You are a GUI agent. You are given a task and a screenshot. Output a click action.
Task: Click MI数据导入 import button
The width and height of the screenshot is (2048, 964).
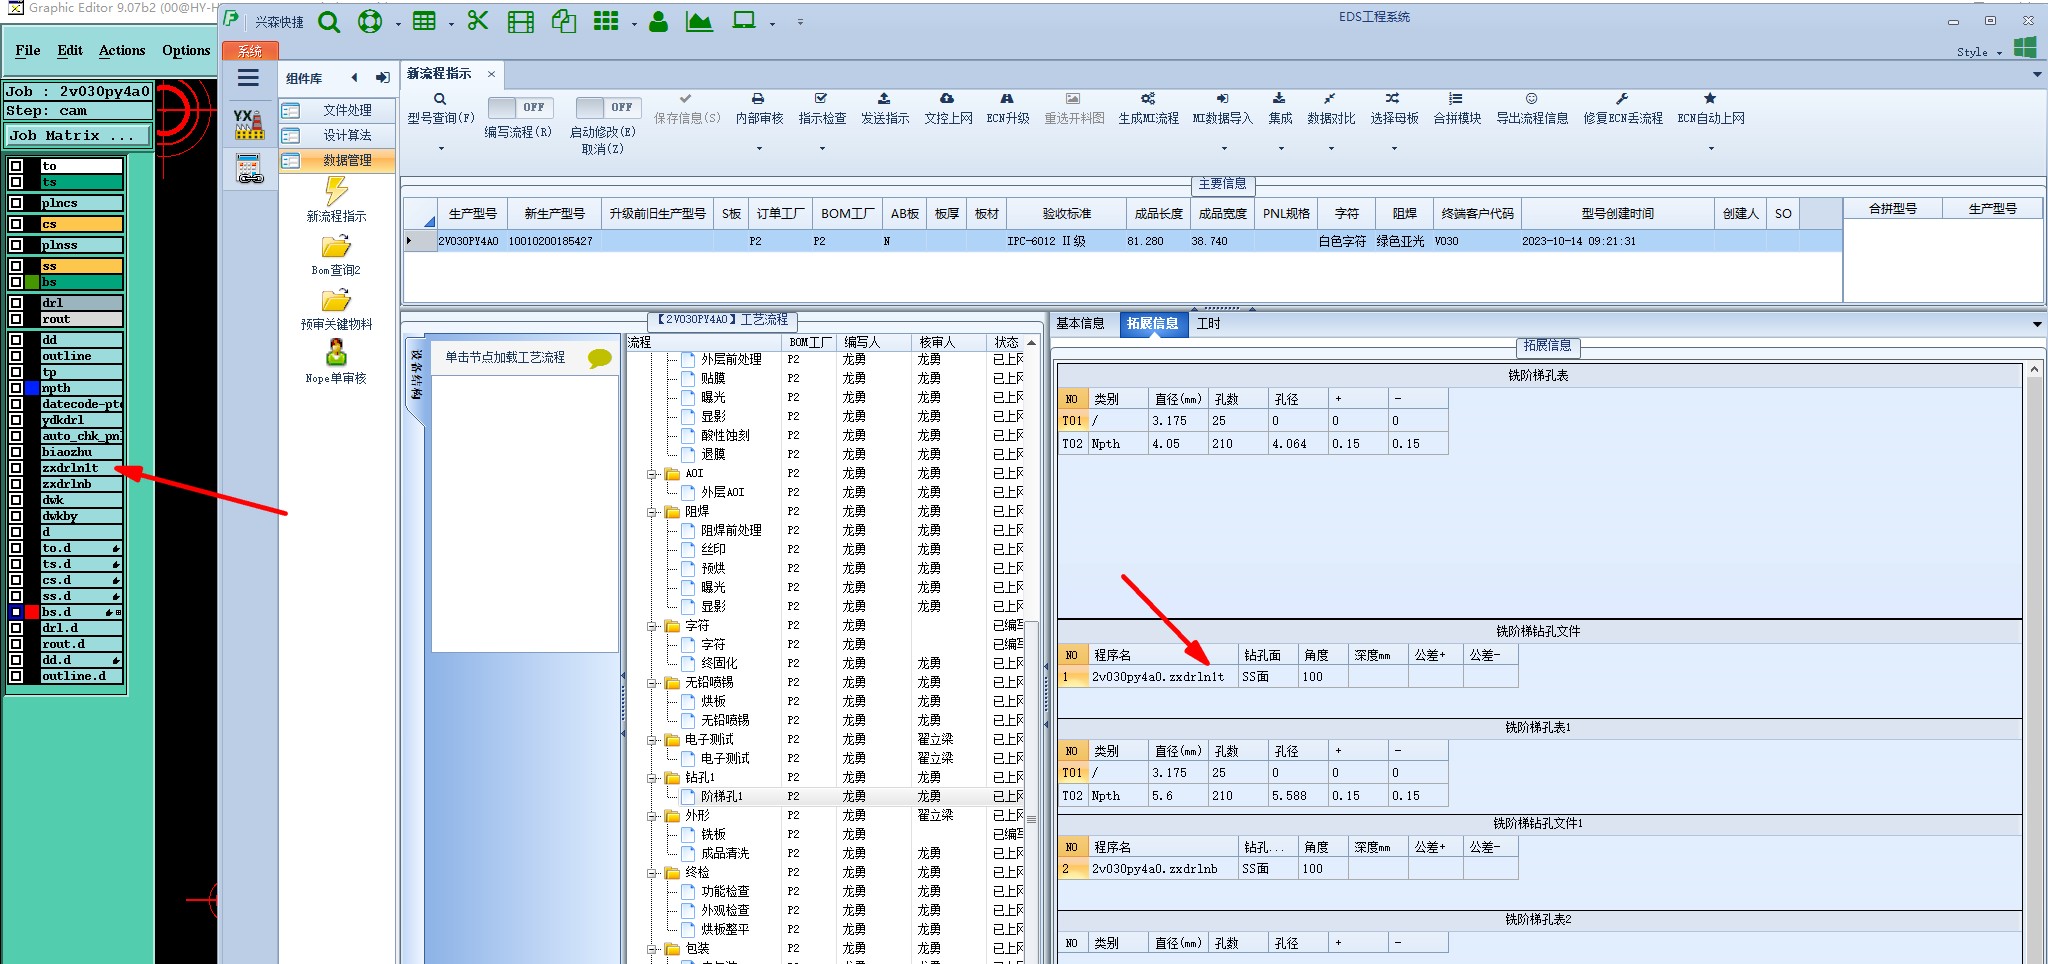[1222, 108]
